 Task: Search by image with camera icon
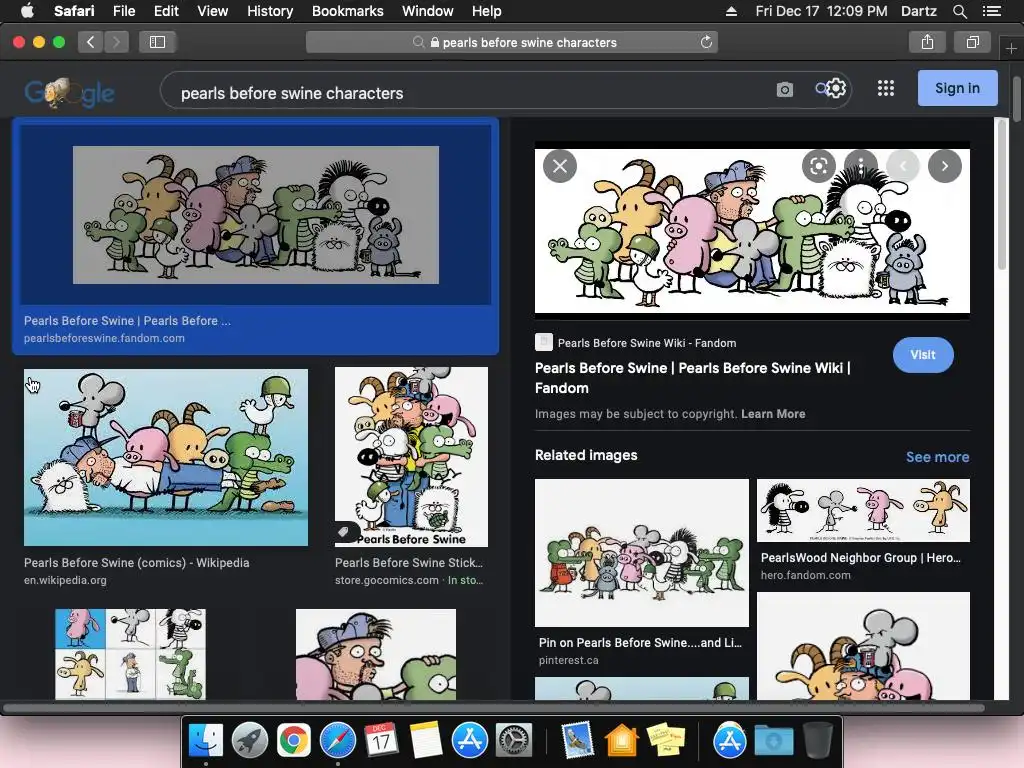click(785, 89)
